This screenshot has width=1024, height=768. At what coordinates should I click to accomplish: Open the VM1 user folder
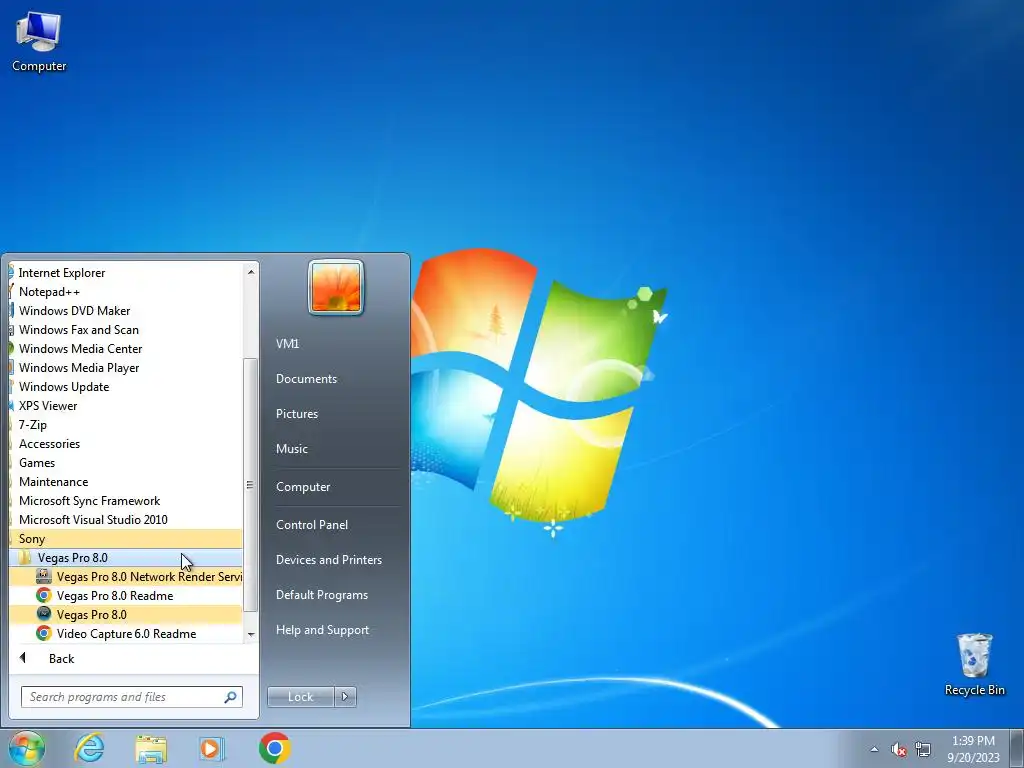click(336, 344)
